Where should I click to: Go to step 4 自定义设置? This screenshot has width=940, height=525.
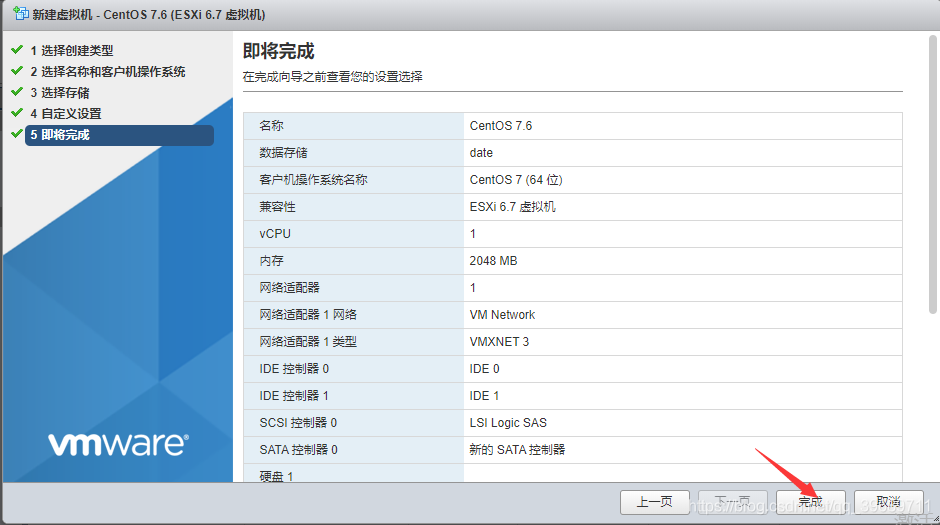66,114
